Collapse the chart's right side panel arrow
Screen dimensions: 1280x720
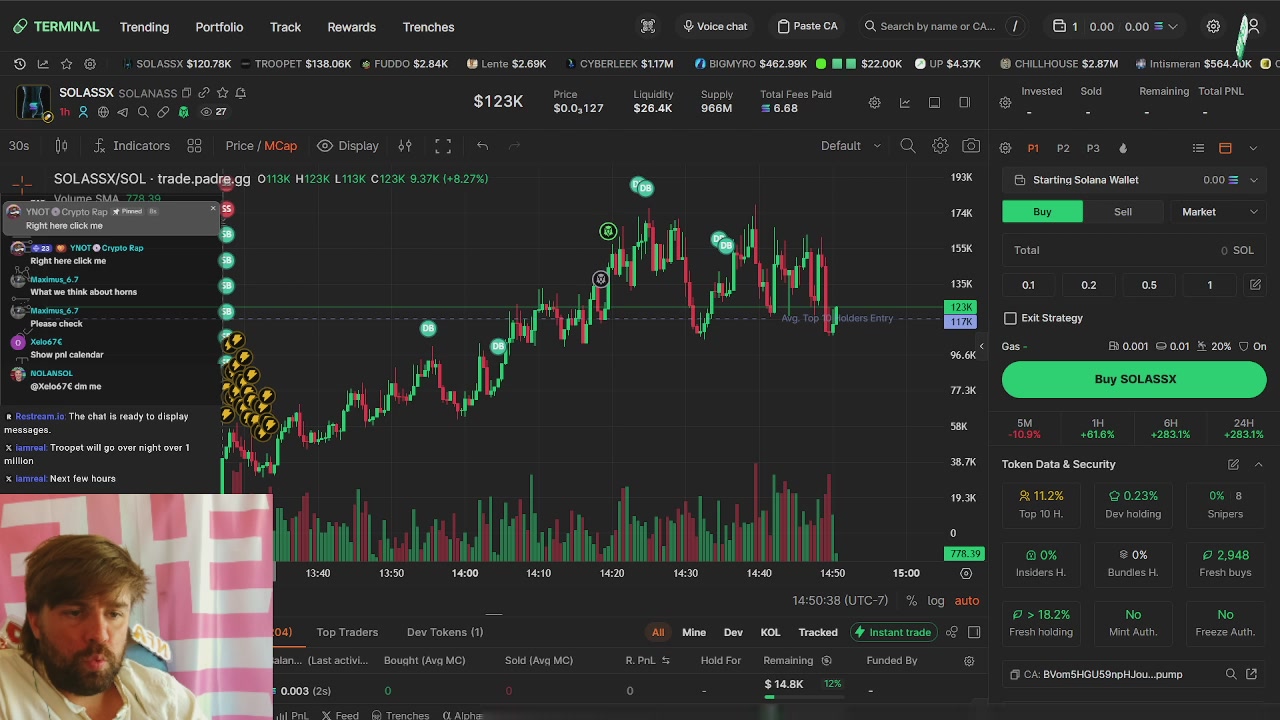coord(981,347)
